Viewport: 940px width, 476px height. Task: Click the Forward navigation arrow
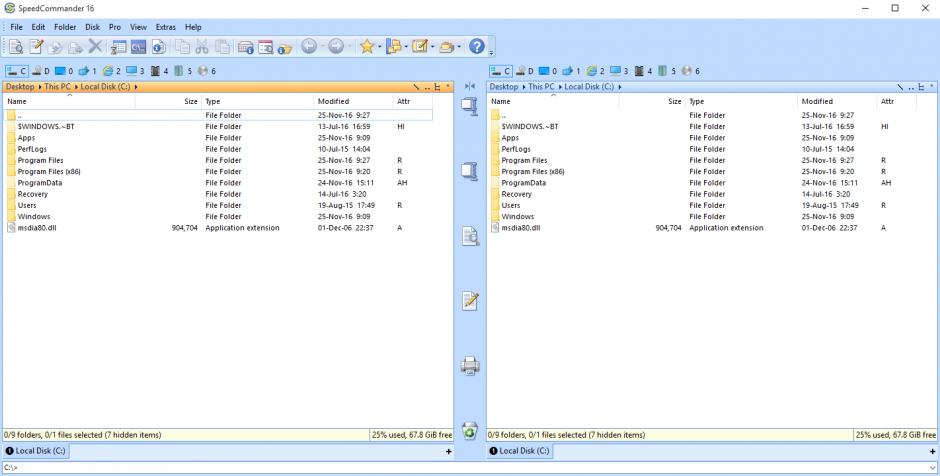click(336, 46)
